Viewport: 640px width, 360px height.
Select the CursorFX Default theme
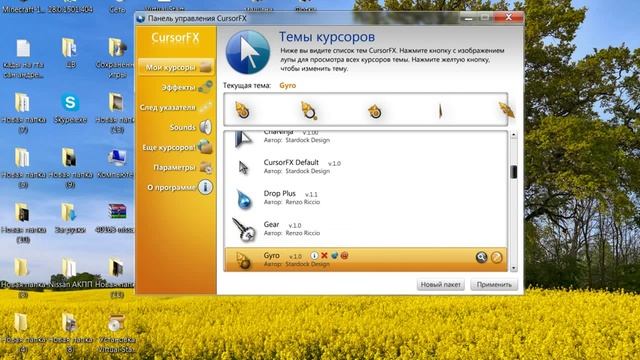(x=366, y=167)
